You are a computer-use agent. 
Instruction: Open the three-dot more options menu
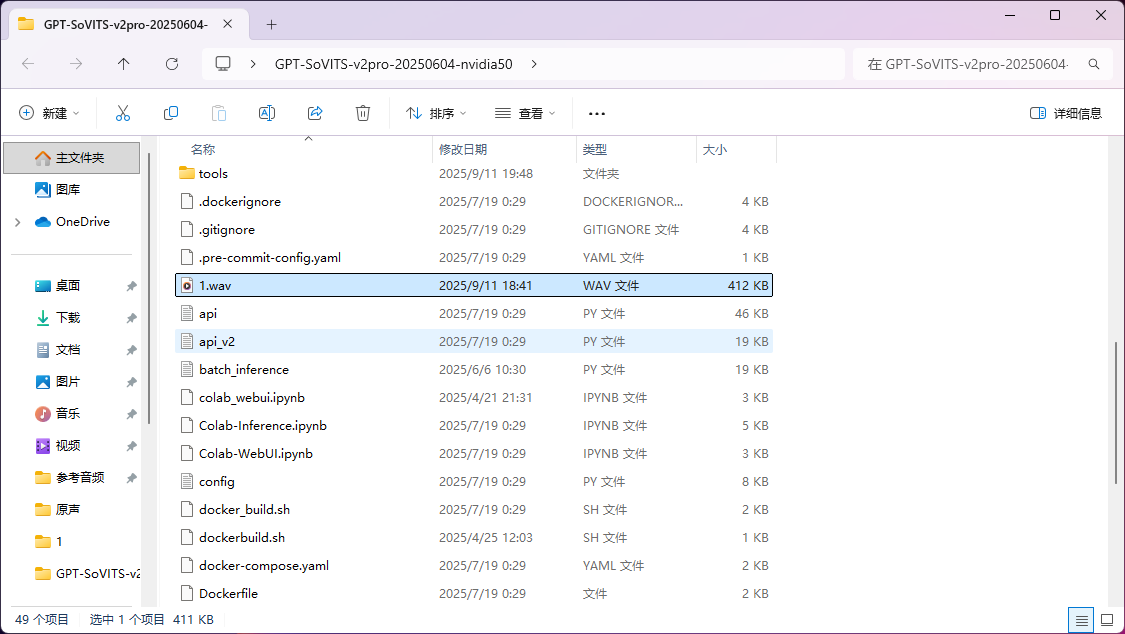(597, 113)
